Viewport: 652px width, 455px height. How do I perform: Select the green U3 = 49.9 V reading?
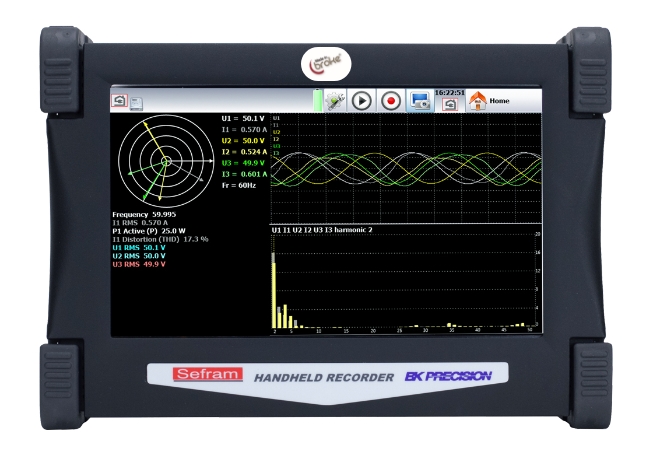click(x=242, y=163)
